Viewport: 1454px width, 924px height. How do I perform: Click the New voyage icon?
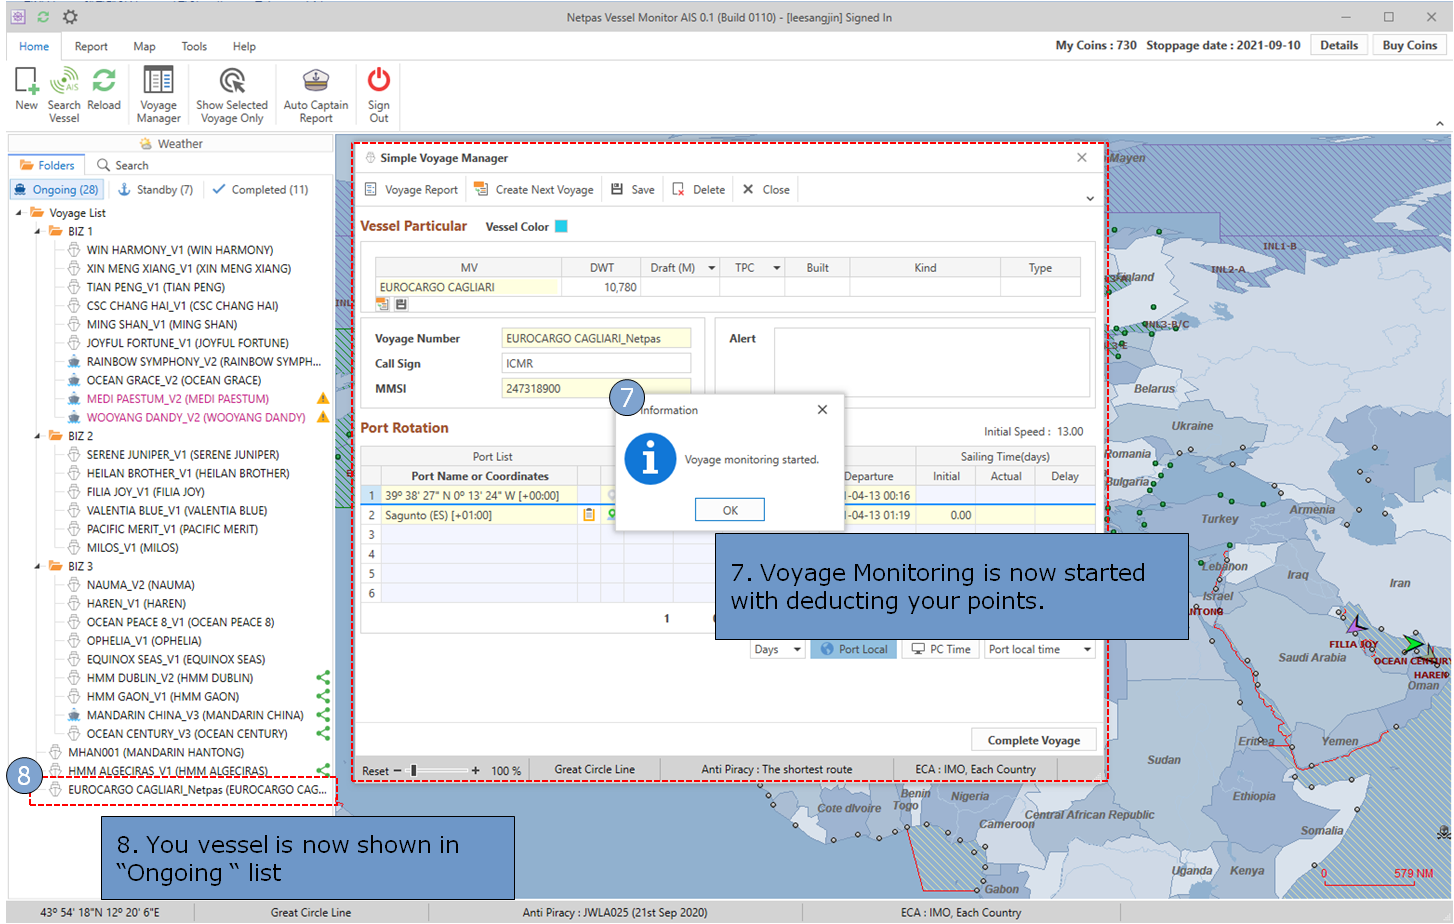[26, 82]
